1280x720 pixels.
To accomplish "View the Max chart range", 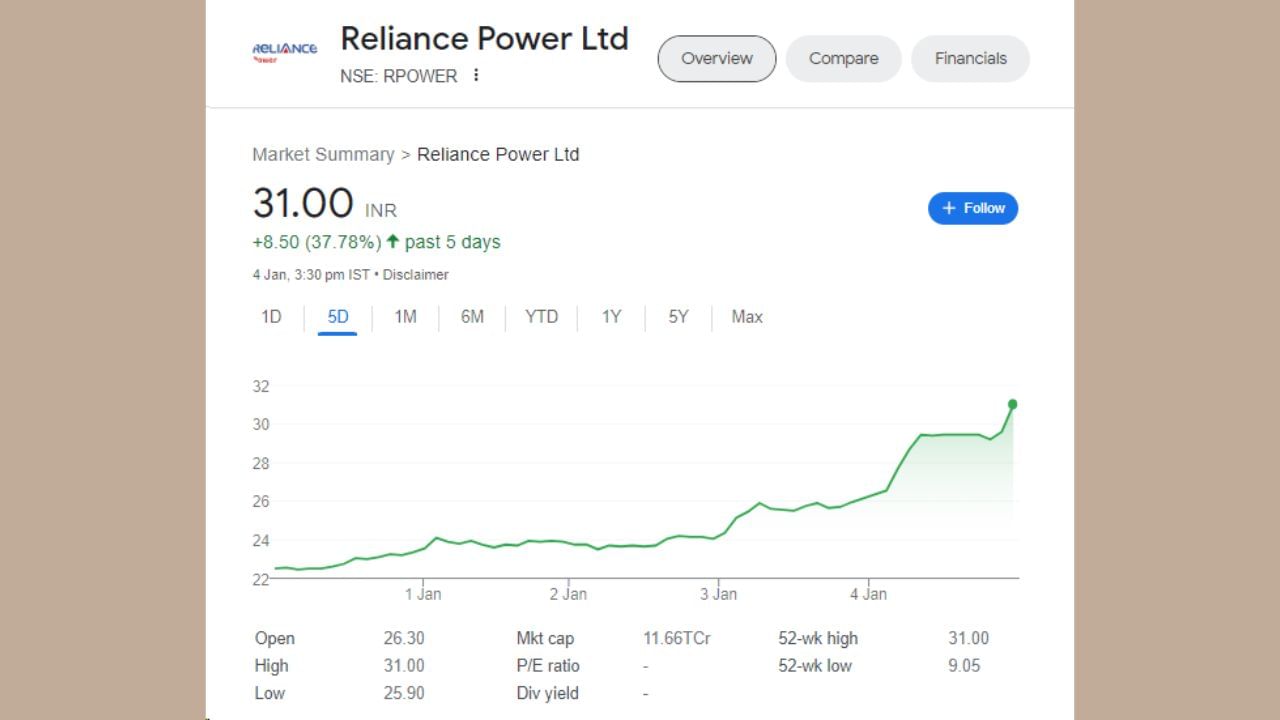I will pyautogui.click(x=747, y=317).
